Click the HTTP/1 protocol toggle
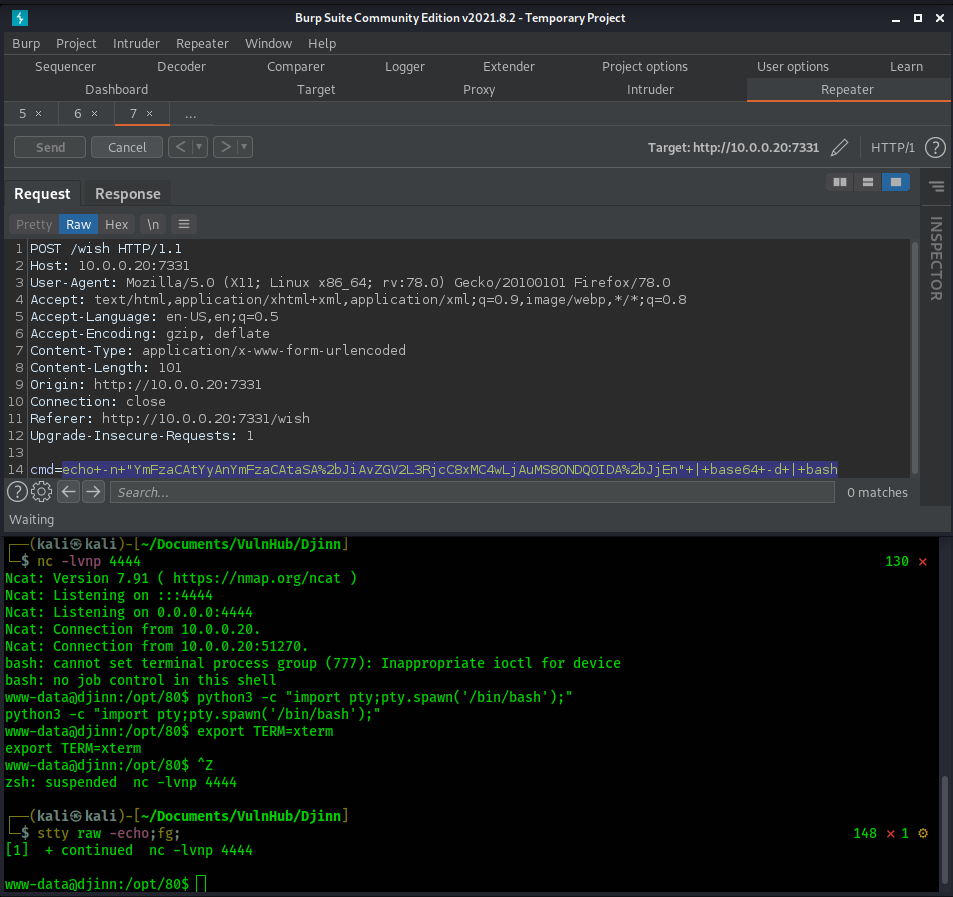This screenshot has height=897, width=953. (x=892, y=148)
